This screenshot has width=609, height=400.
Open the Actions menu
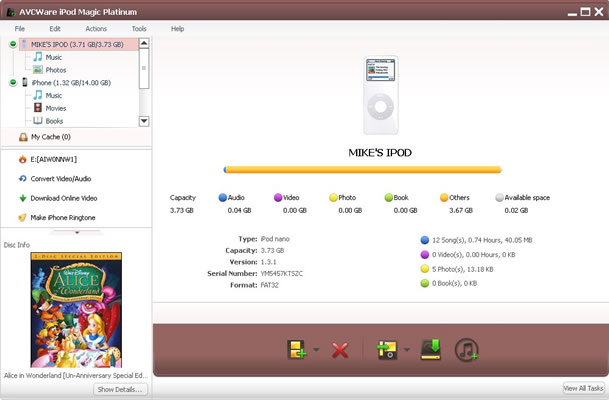[x=96, y=29]
